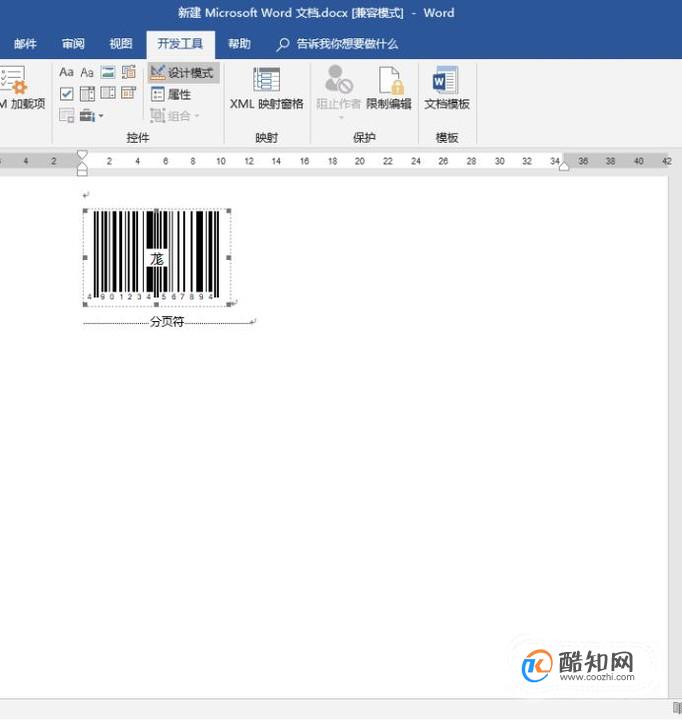Click the barcode's top-left resize handle
Viewport: 682px width, 720px height.
[85, 211]
